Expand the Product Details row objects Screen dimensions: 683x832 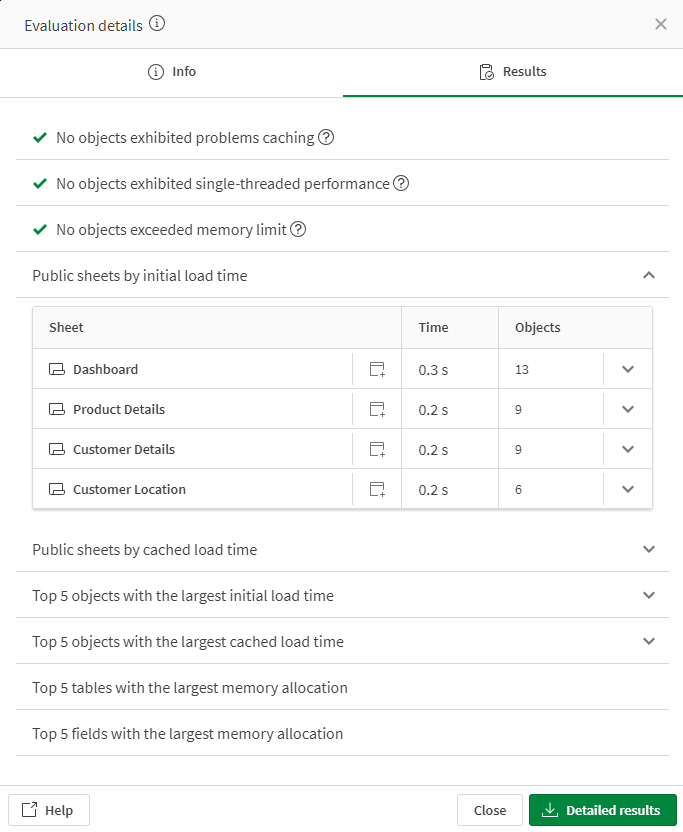tap(628, 410)
